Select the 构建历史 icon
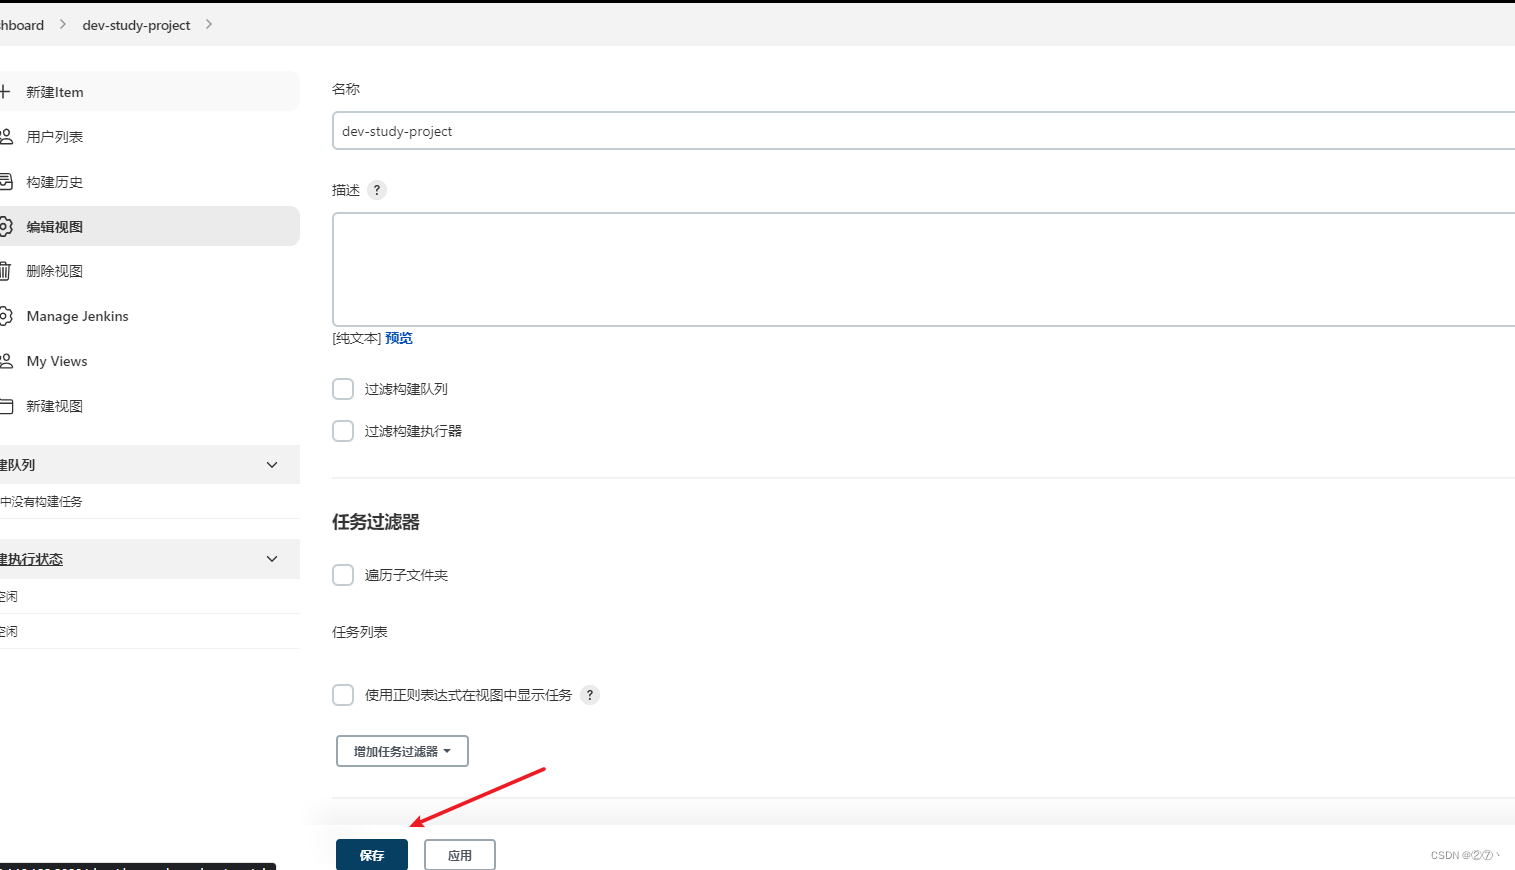This screenshot has width=1515, height=870. 7,181
